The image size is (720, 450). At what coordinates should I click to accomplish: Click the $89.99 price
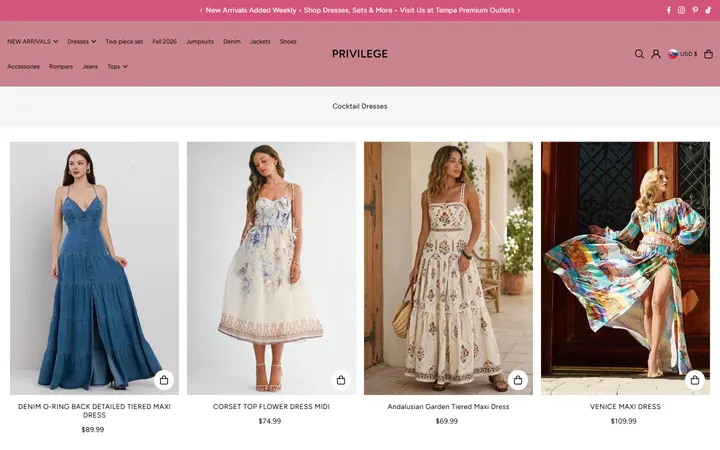pos(93,430)
